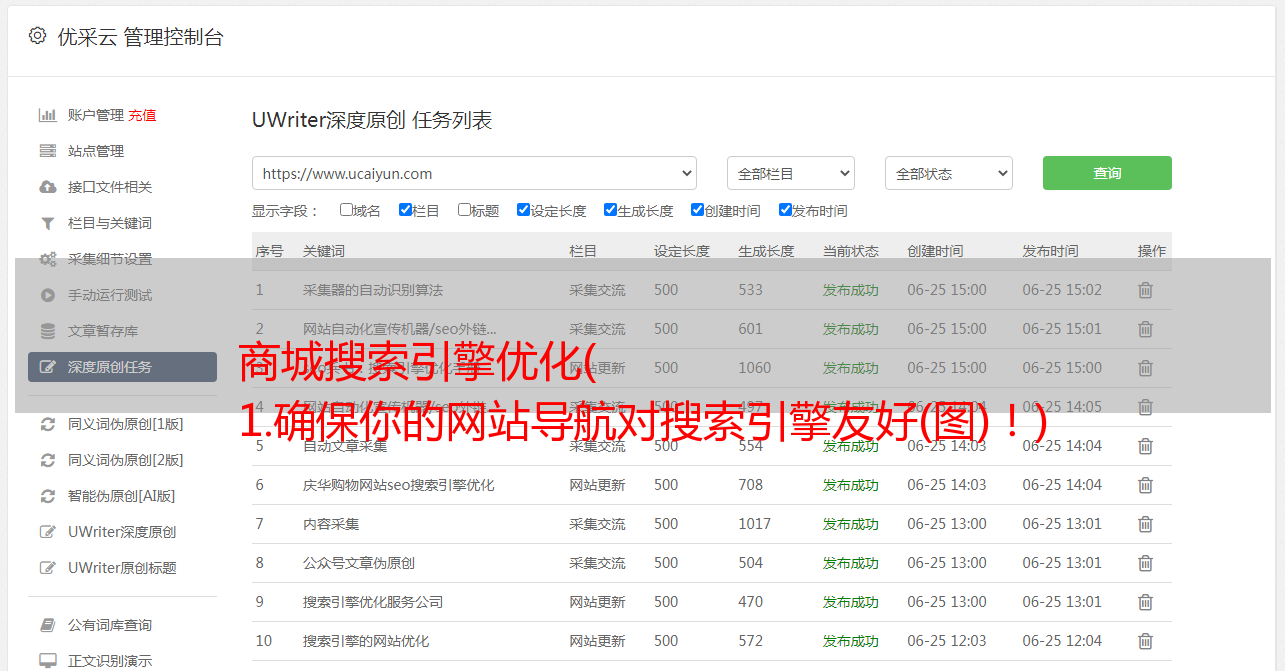The image size is (1285, 671).
Task: Click the 当前状态 column header
Action: pos(851,251)
